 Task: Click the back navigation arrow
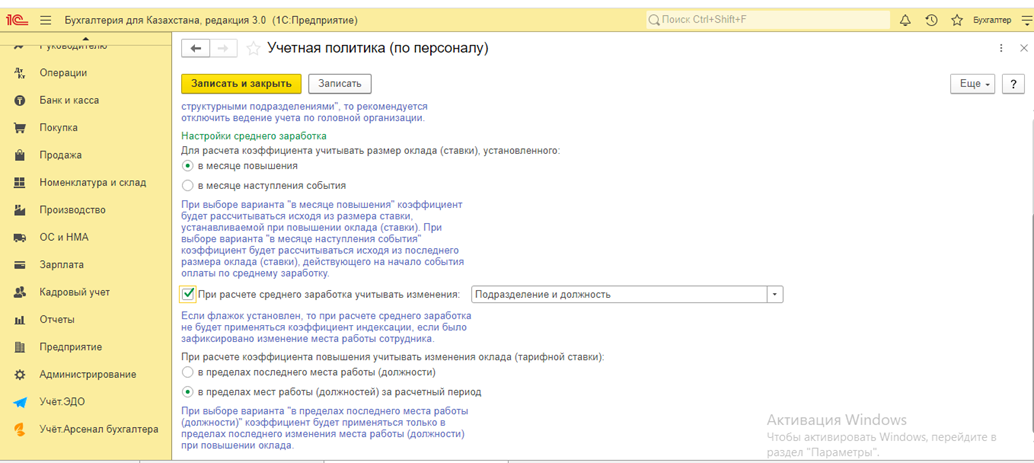[x=196, y=48]
